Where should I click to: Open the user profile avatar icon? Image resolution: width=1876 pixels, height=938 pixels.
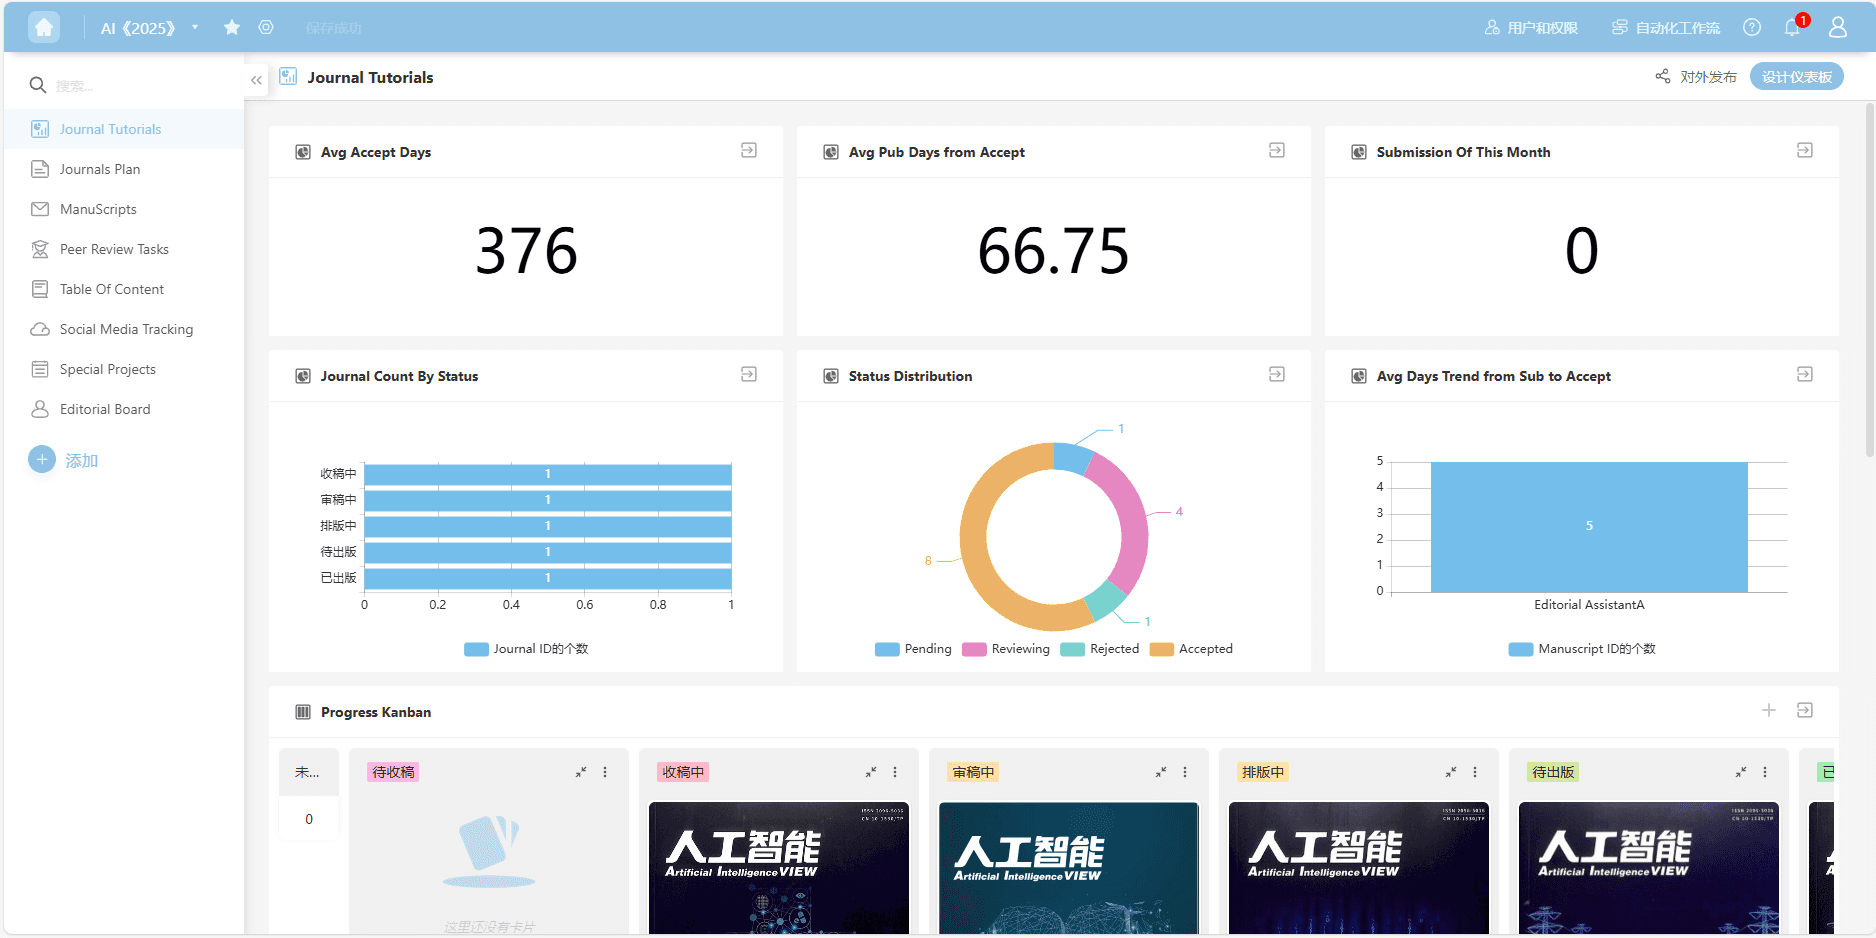point(1838,27)
